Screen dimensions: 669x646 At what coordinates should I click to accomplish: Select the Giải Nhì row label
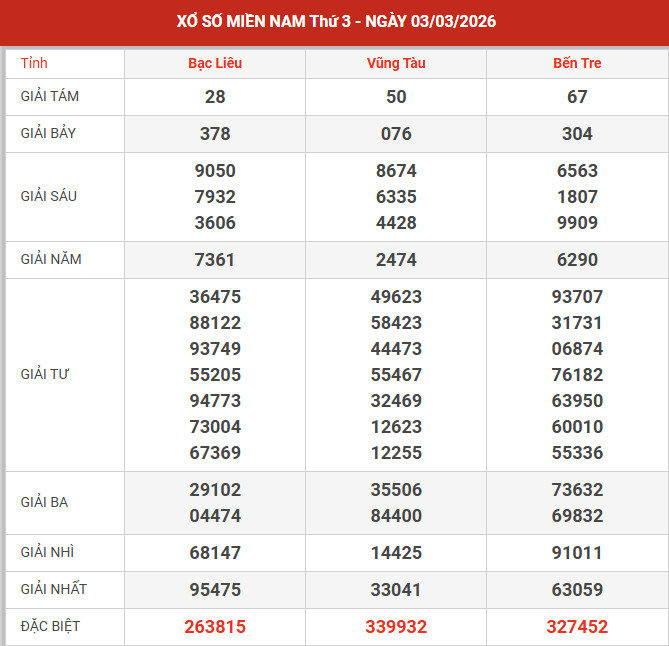pos(47,552)
